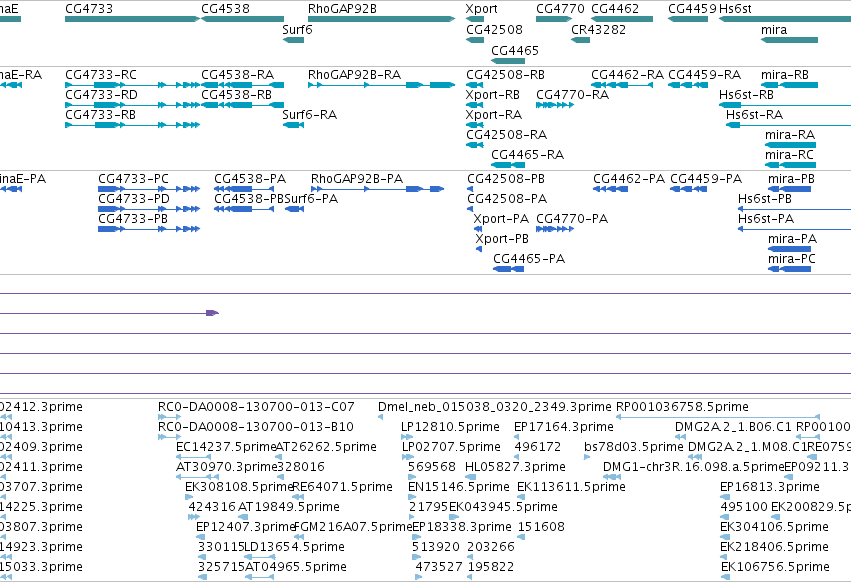This screenshot has height=582, width=851.
Task: Click the purple arrowhead feature glyph
Action: [212, 313]
